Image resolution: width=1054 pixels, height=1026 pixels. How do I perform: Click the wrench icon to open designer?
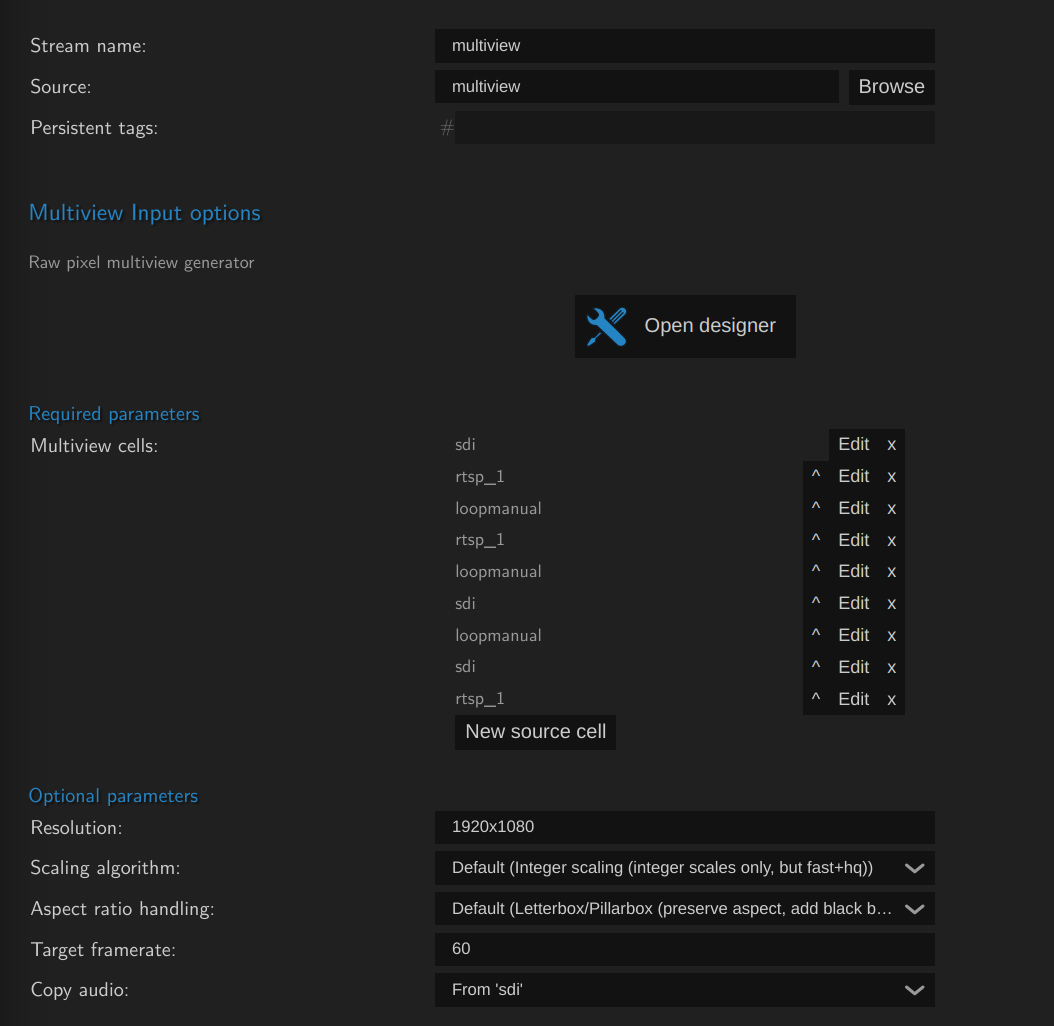(606, 326)
